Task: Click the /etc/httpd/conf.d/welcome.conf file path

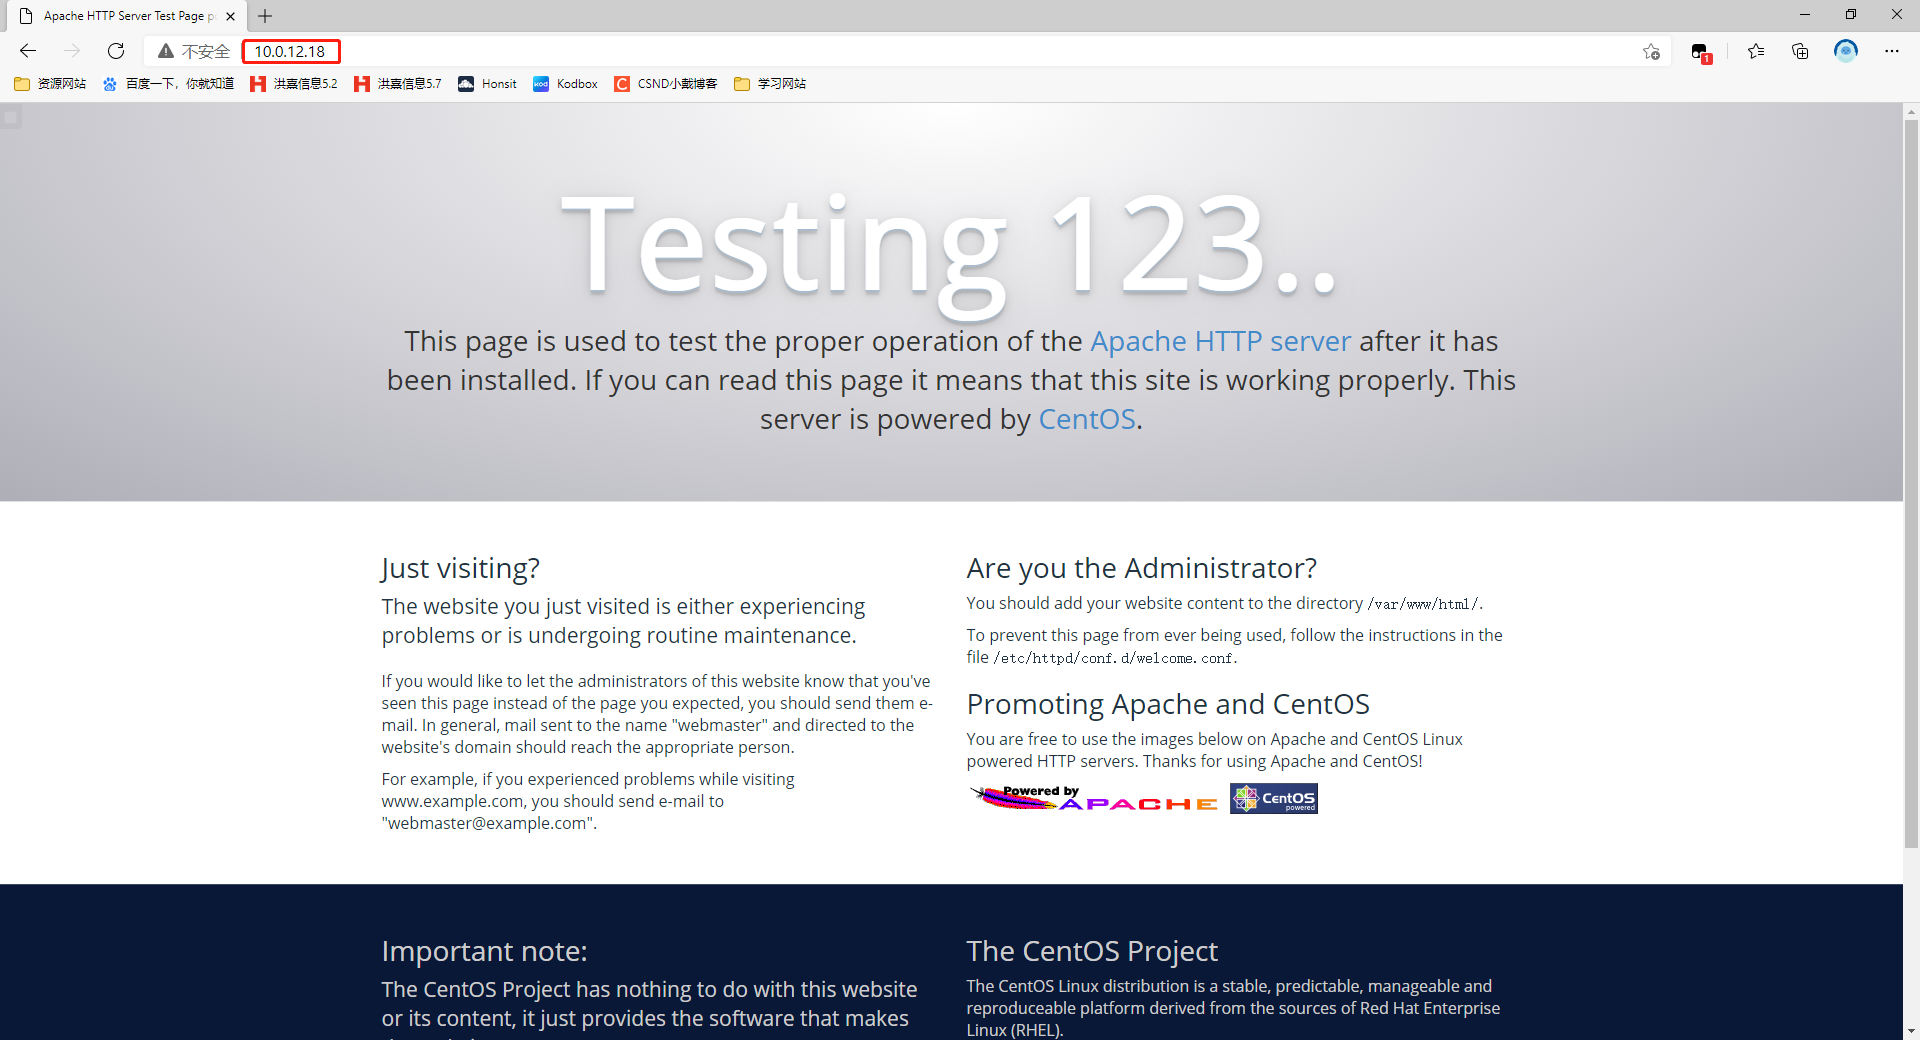Action: pos(1115,658)
